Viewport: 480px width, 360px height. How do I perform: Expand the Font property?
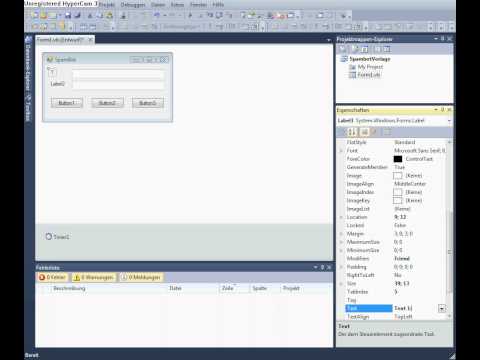click(341, 151)
